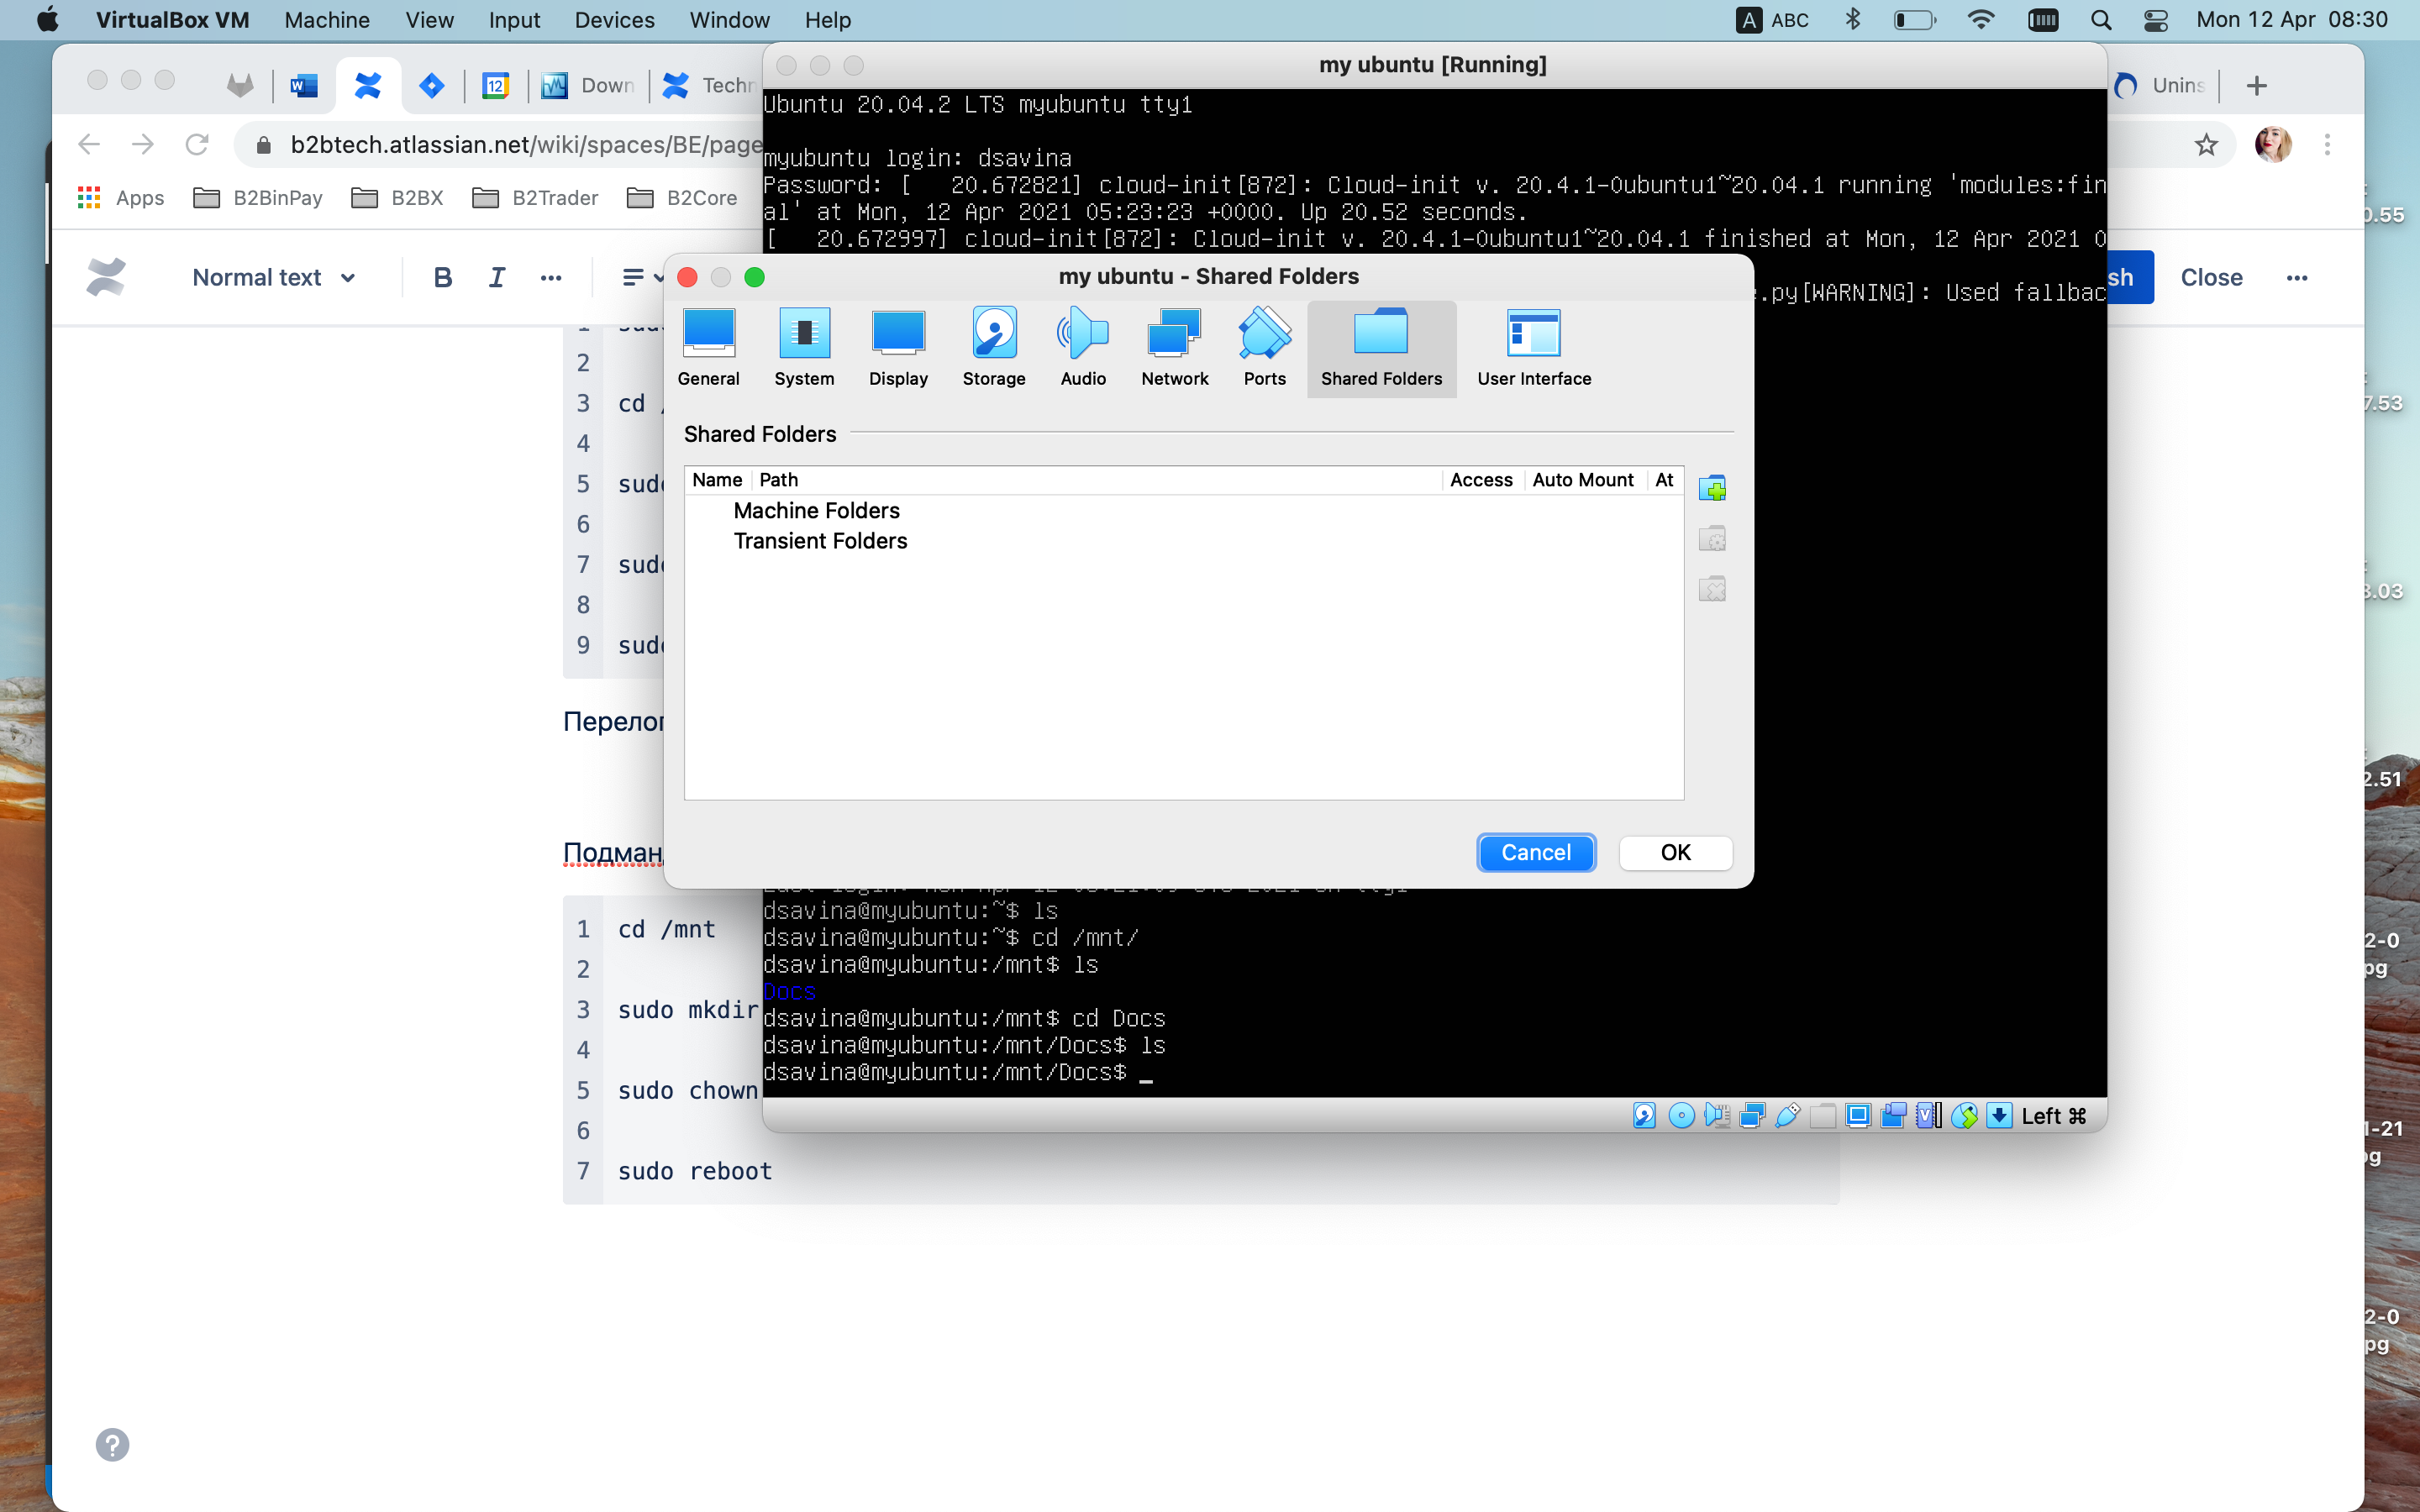Click the optical disk status icon
The height and width of the screenshot is (1512, 2420).
pos(1681,1116)
